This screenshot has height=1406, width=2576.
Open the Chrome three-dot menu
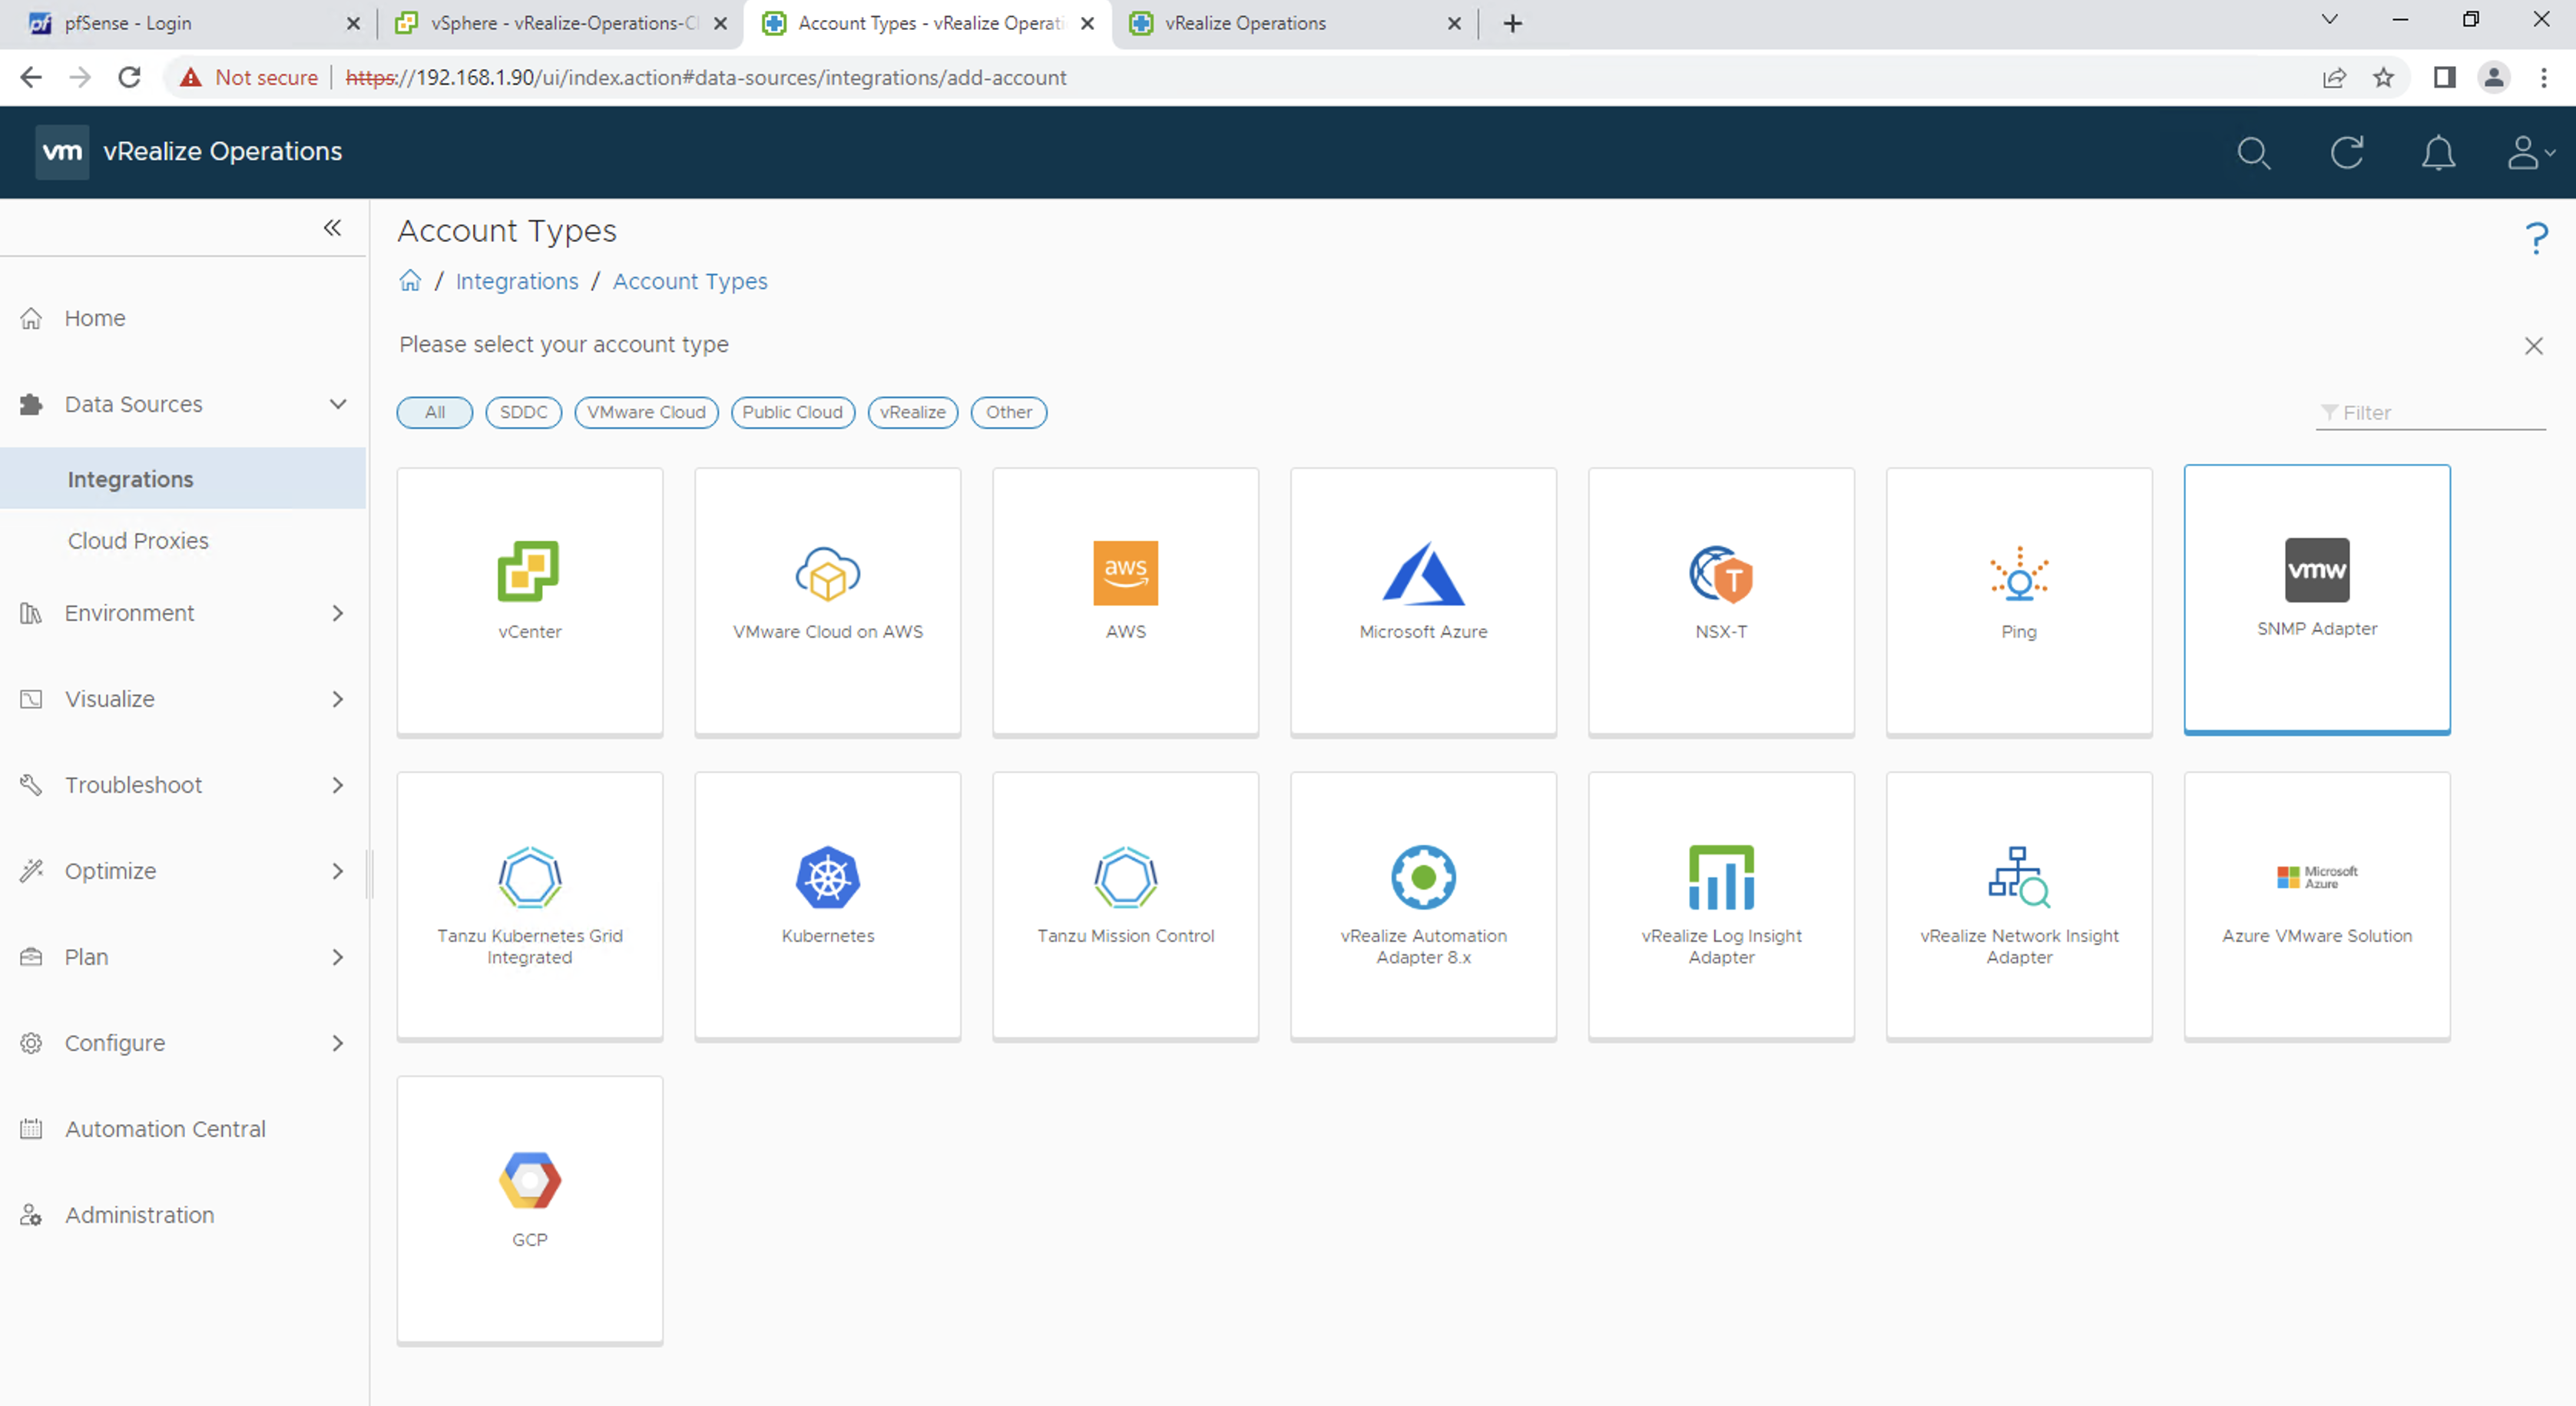point(2543,77)
